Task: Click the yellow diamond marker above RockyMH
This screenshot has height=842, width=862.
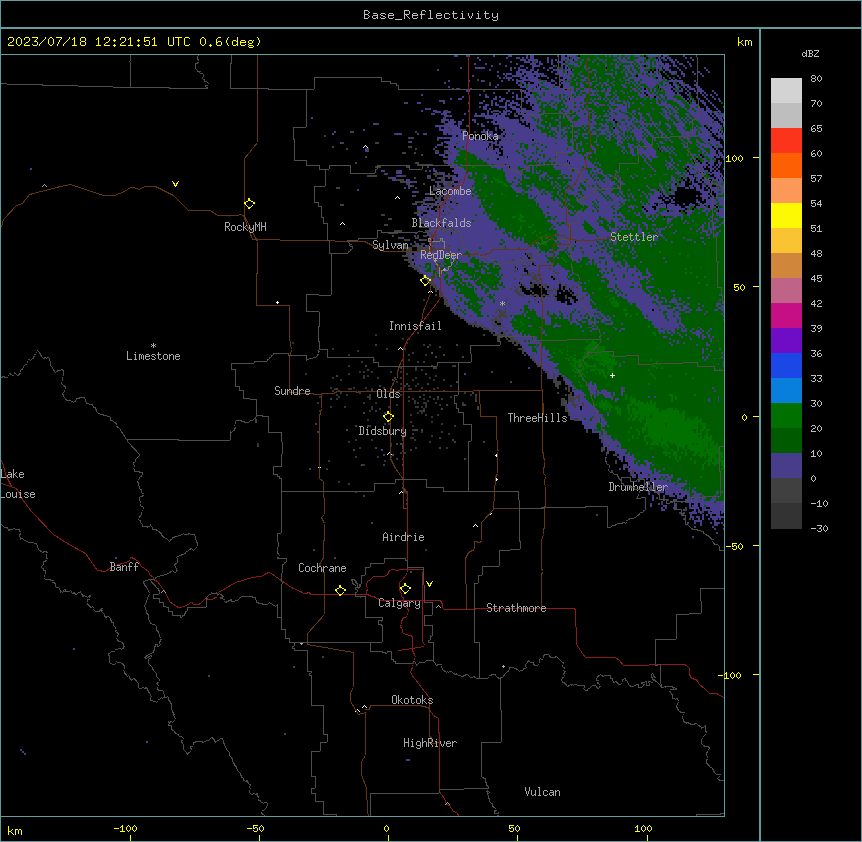Action: (x=250, y=204)
